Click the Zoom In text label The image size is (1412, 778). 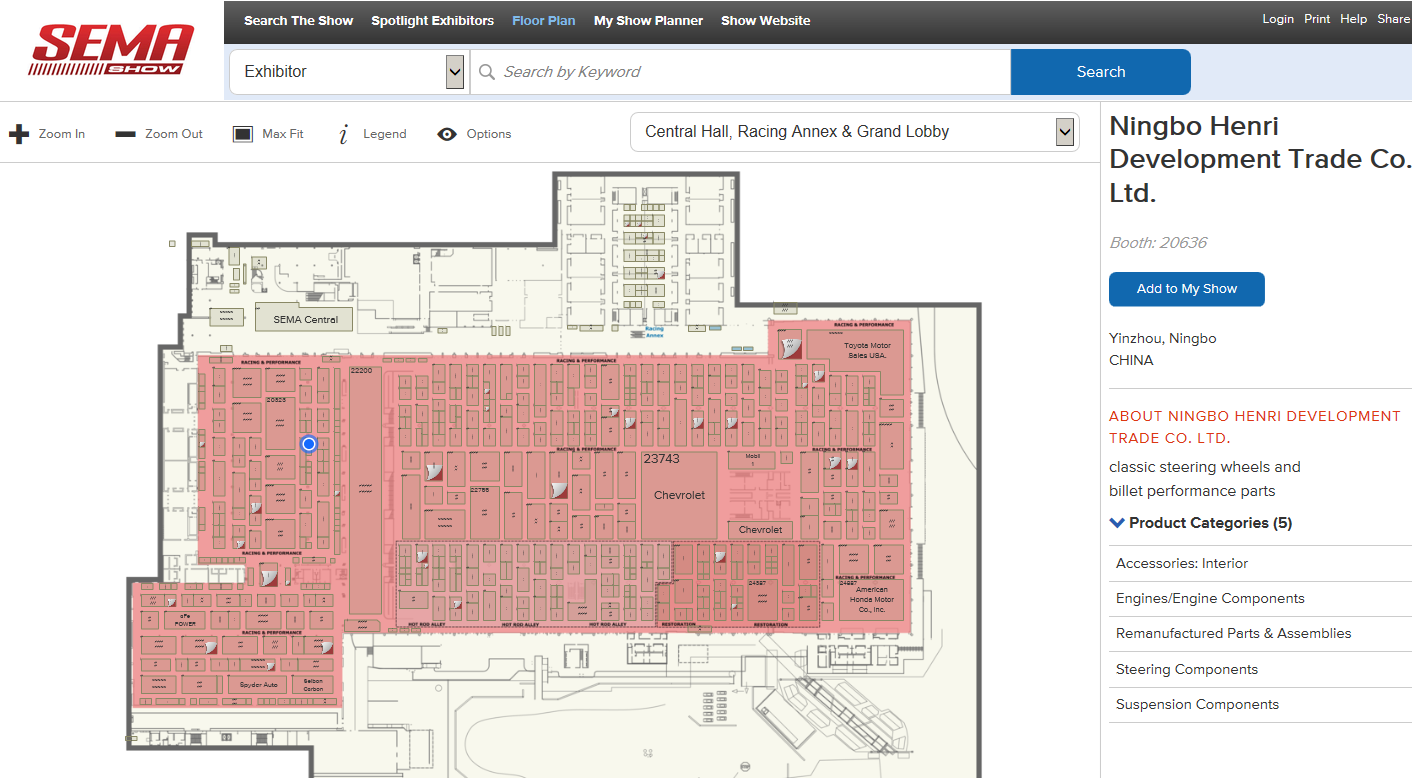(62, 134)
